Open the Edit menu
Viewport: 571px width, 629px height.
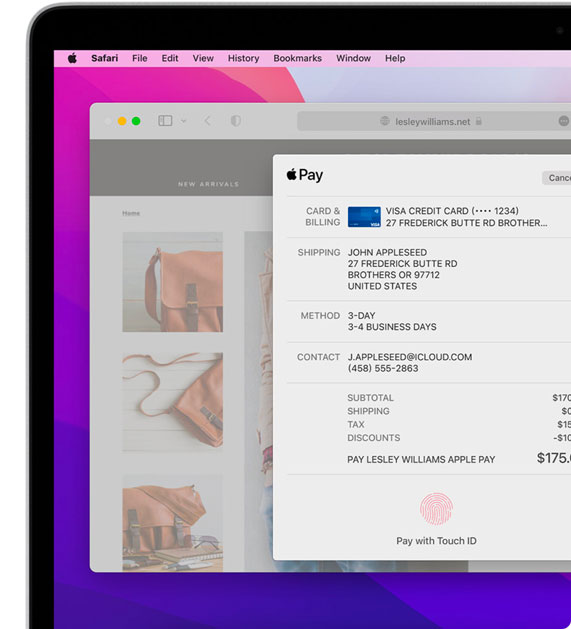coord(170,58)
